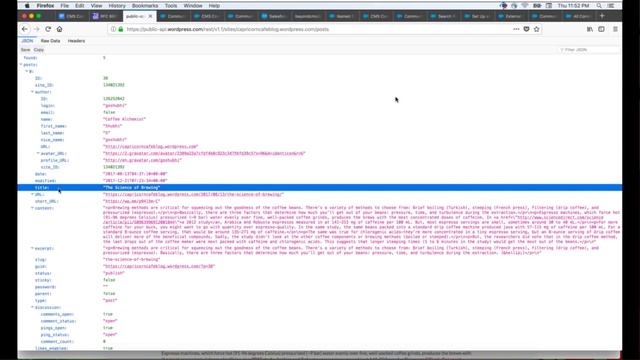Switch to the JSON viewer tab
This screenshot has width=640, height=360.
27,41
